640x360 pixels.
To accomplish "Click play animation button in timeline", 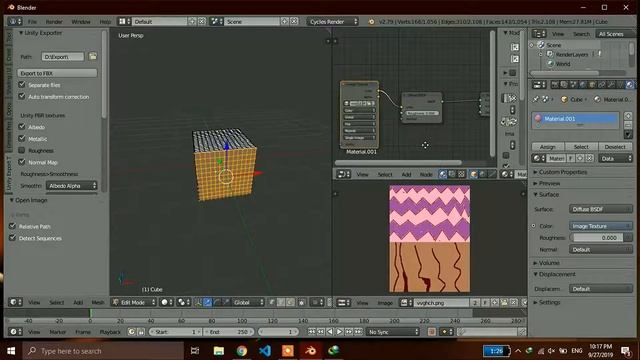I will click(339, 332).
